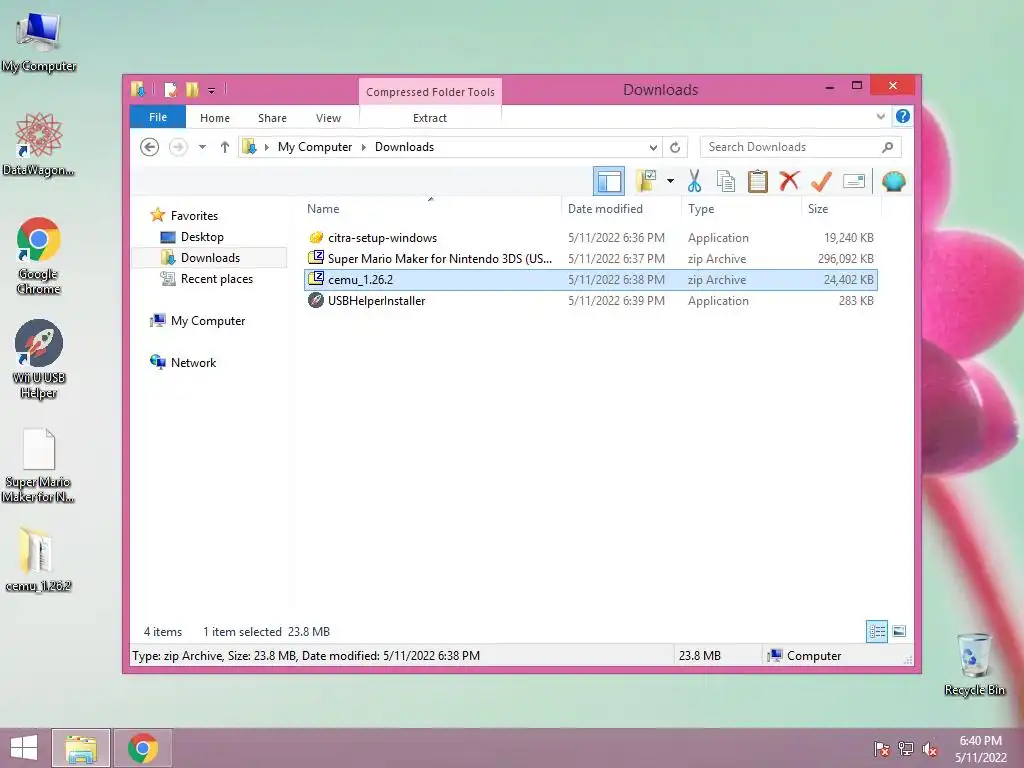
Task: Open the Share ribbon tab
Action: click(x=272, y=118)
